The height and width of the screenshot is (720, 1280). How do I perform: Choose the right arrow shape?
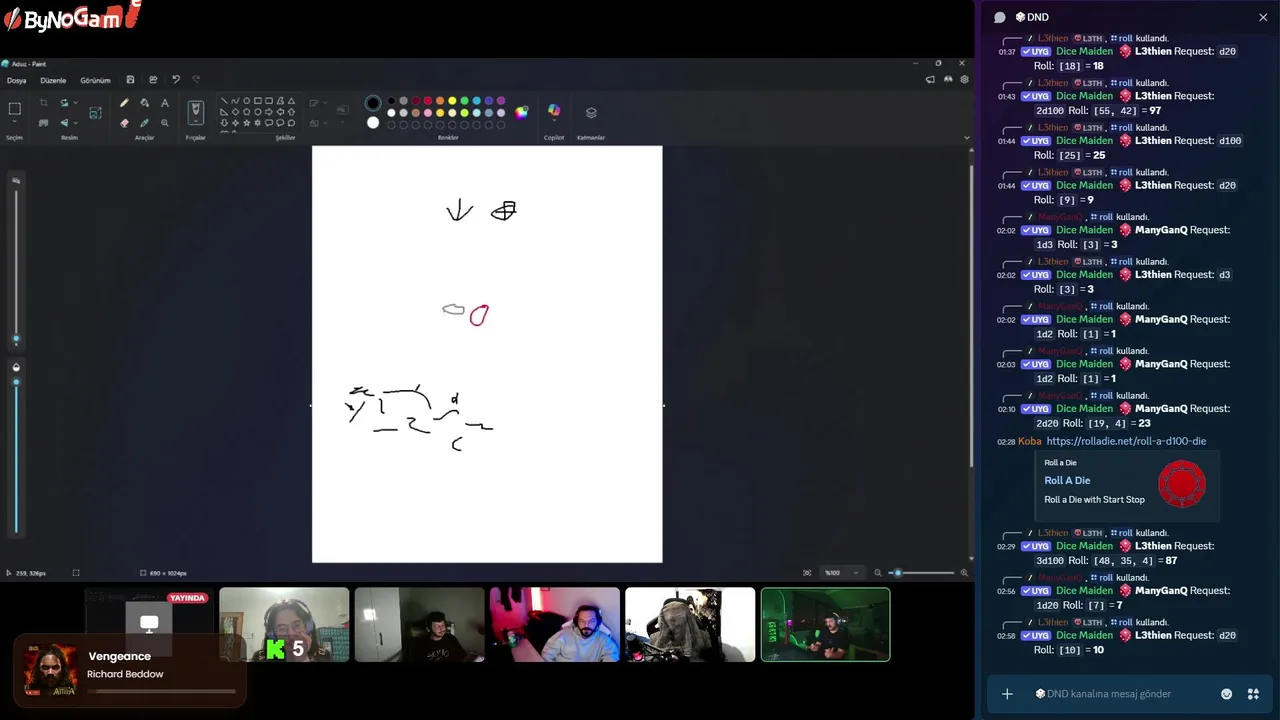(269, 112)
